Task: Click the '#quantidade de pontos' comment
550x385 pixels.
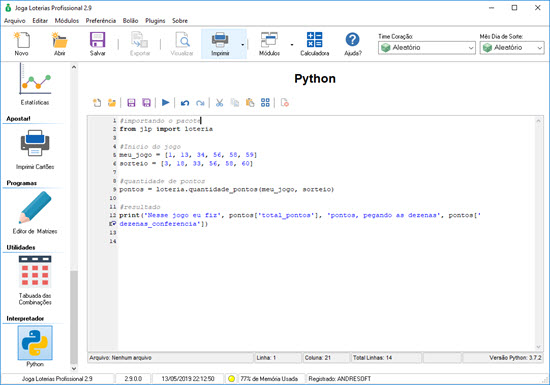Action: 162,181
